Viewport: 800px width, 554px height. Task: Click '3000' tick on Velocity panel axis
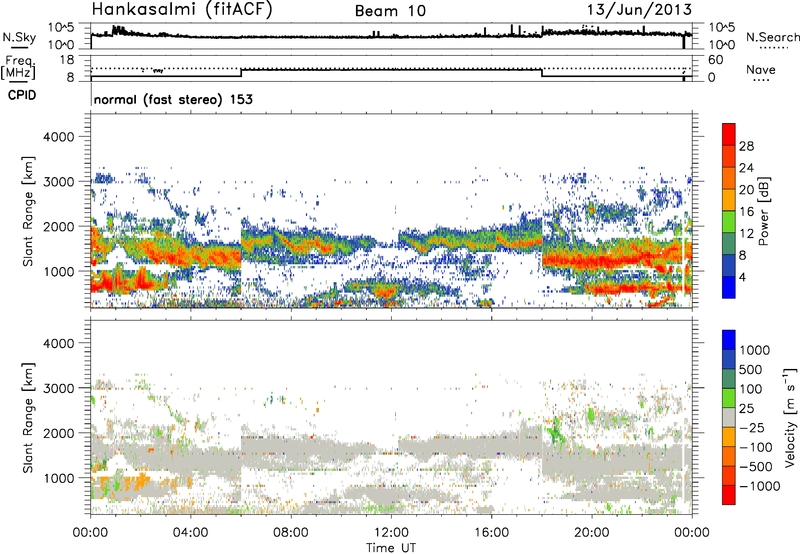click(58, 388)
